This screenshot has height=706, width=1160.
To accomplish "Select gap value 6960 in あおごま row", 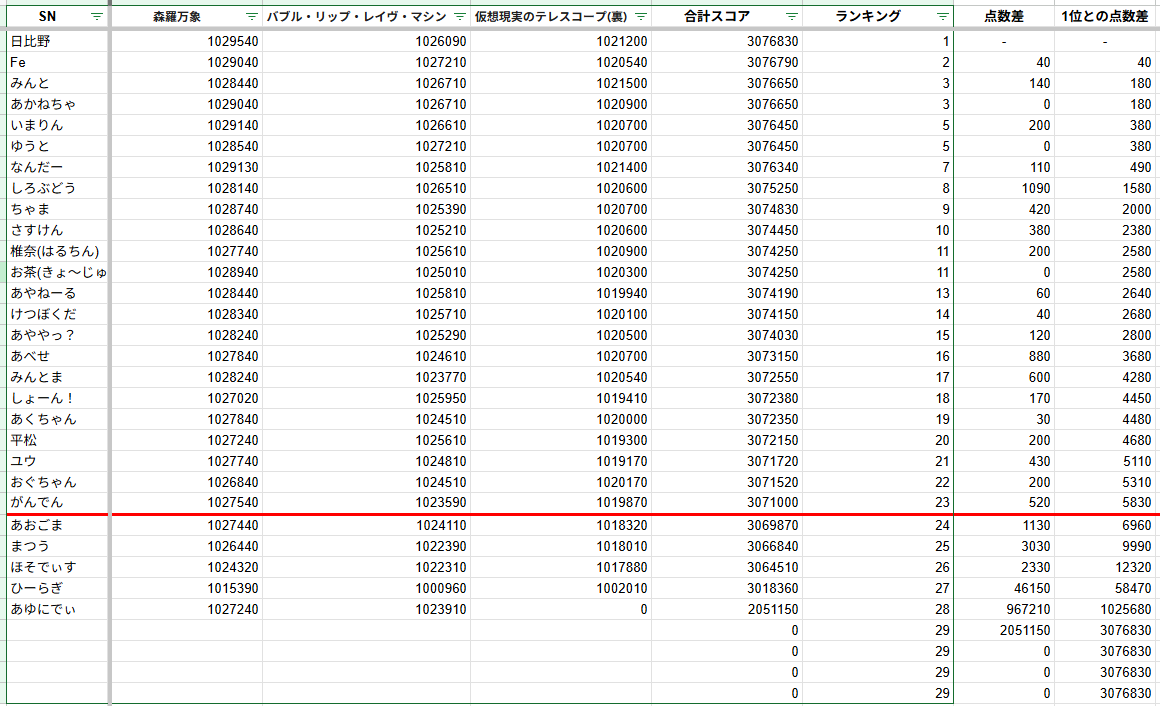I will [1107, 525].
